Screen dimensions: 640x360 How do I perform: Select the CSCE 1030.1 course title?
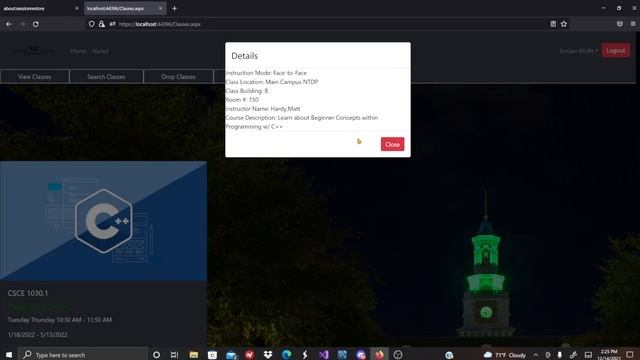click(x=28, y=293)
